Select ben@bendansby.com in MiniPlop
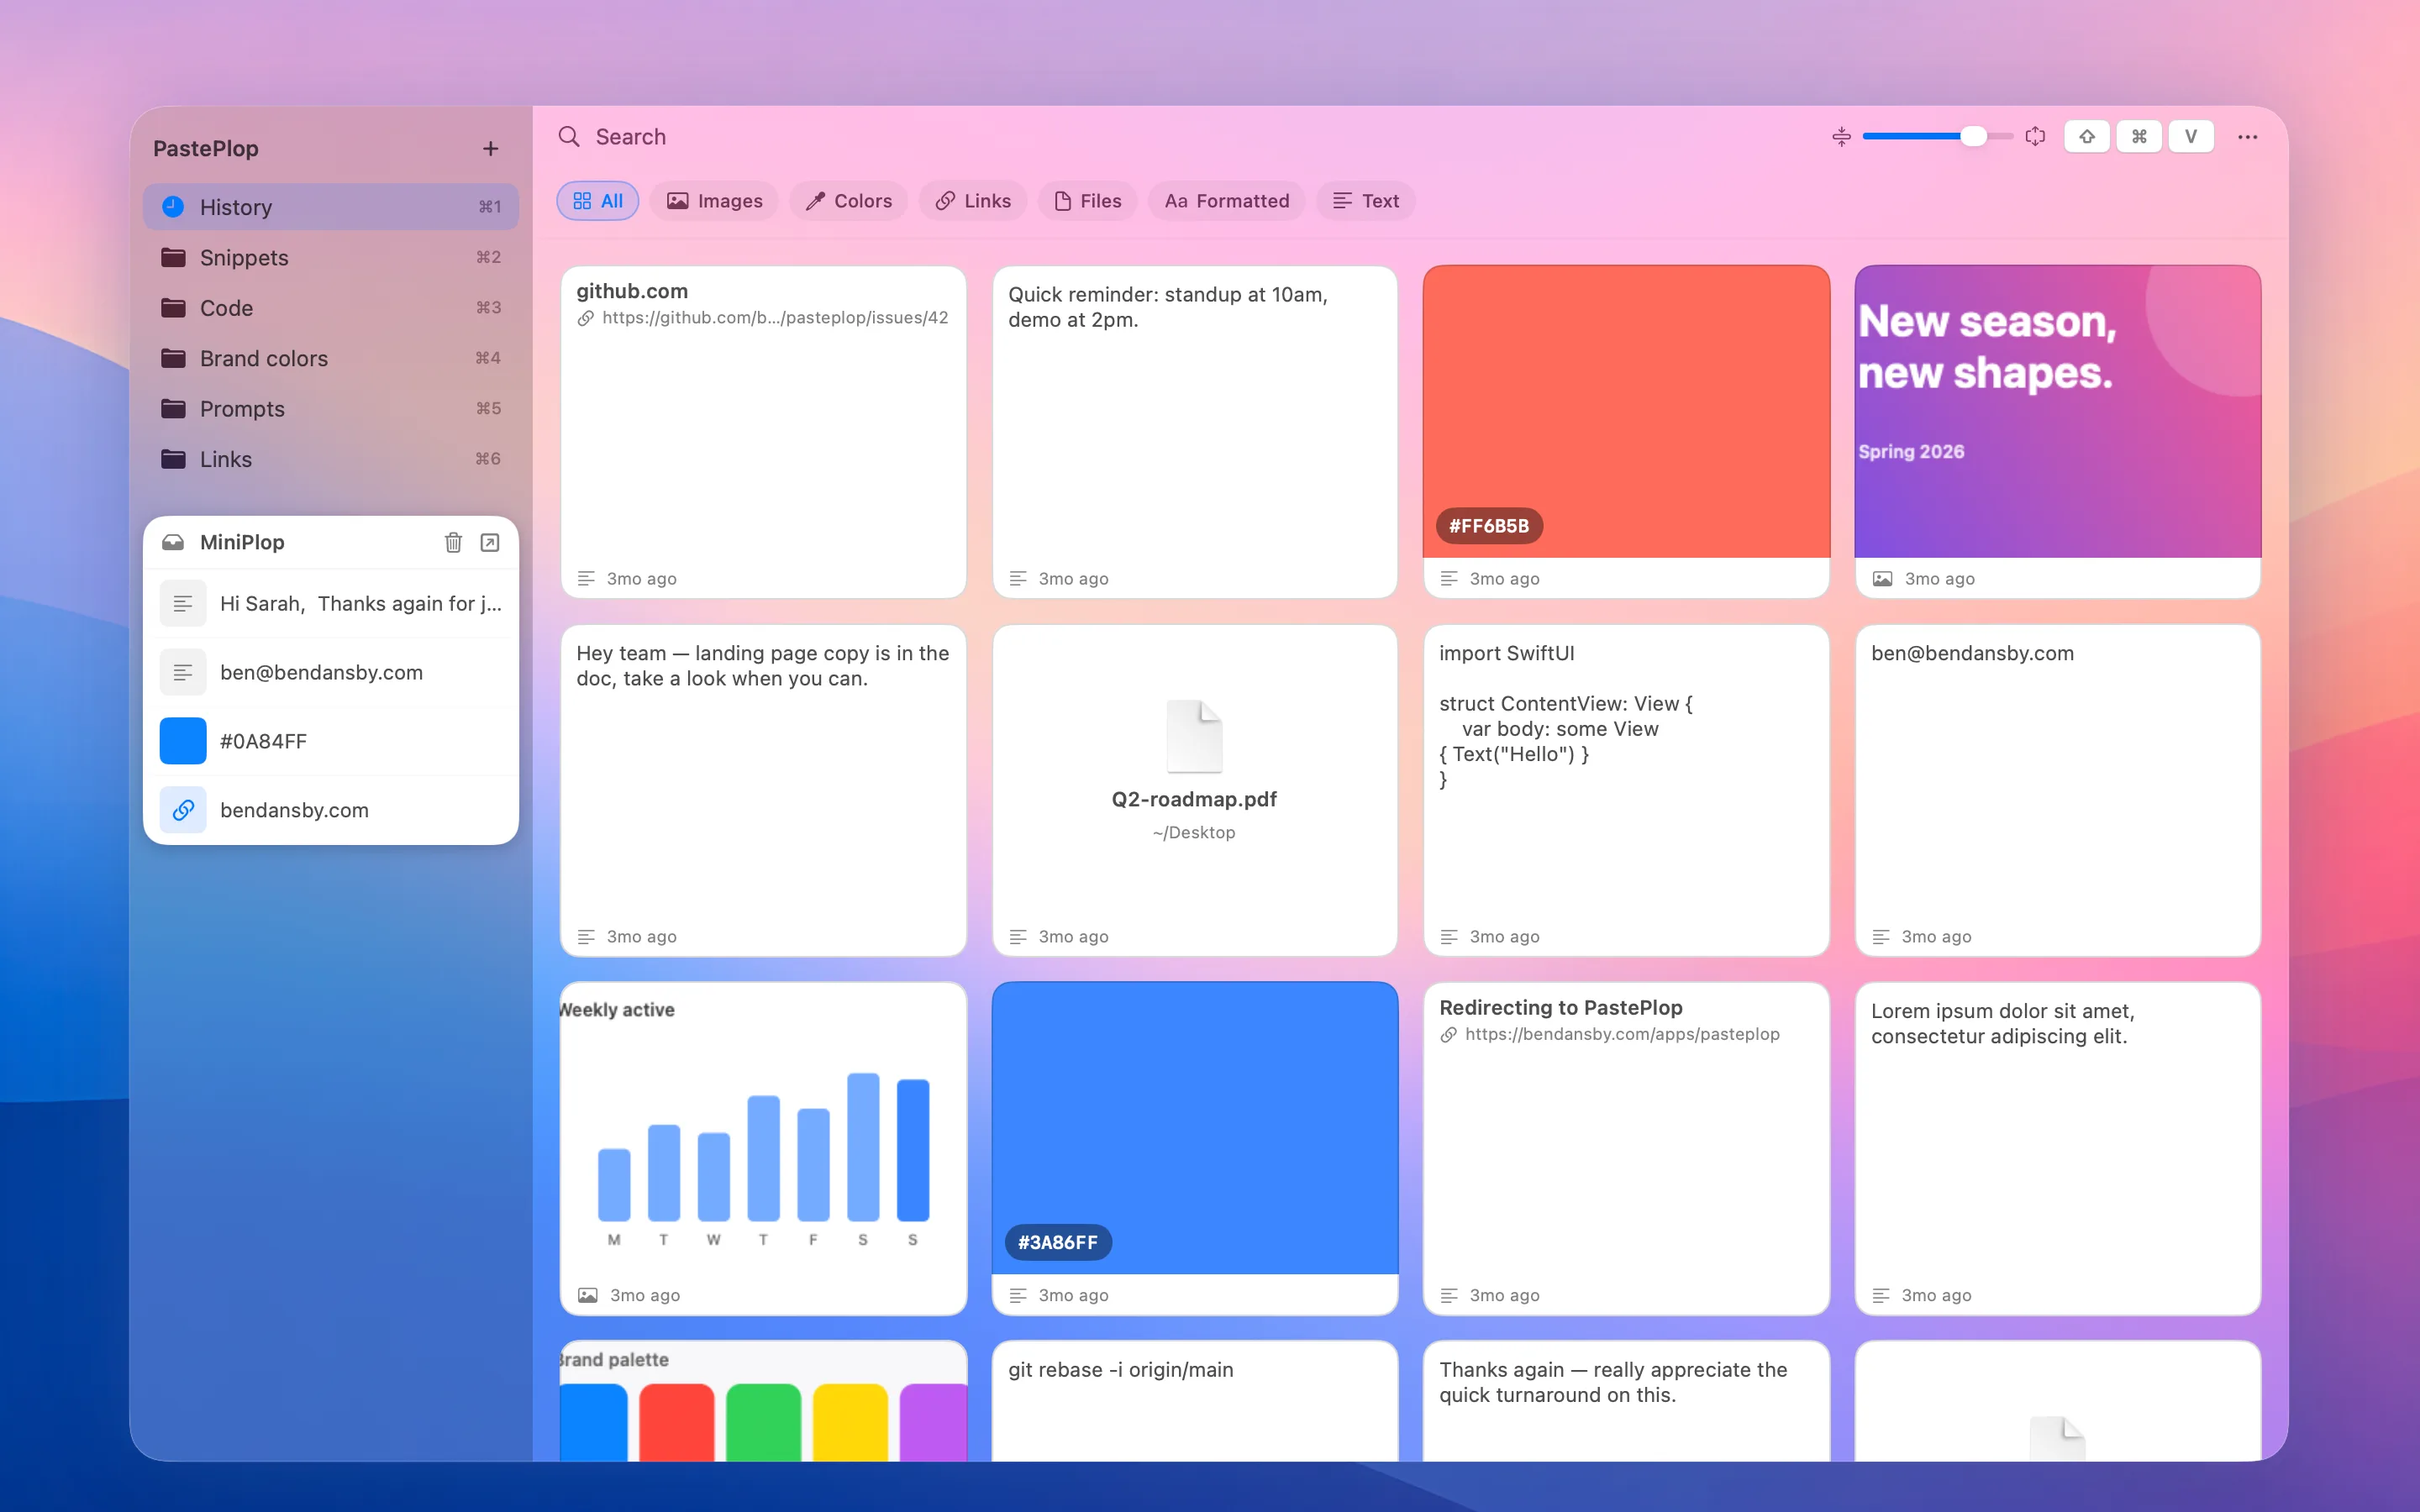 [x=331, y=673]
